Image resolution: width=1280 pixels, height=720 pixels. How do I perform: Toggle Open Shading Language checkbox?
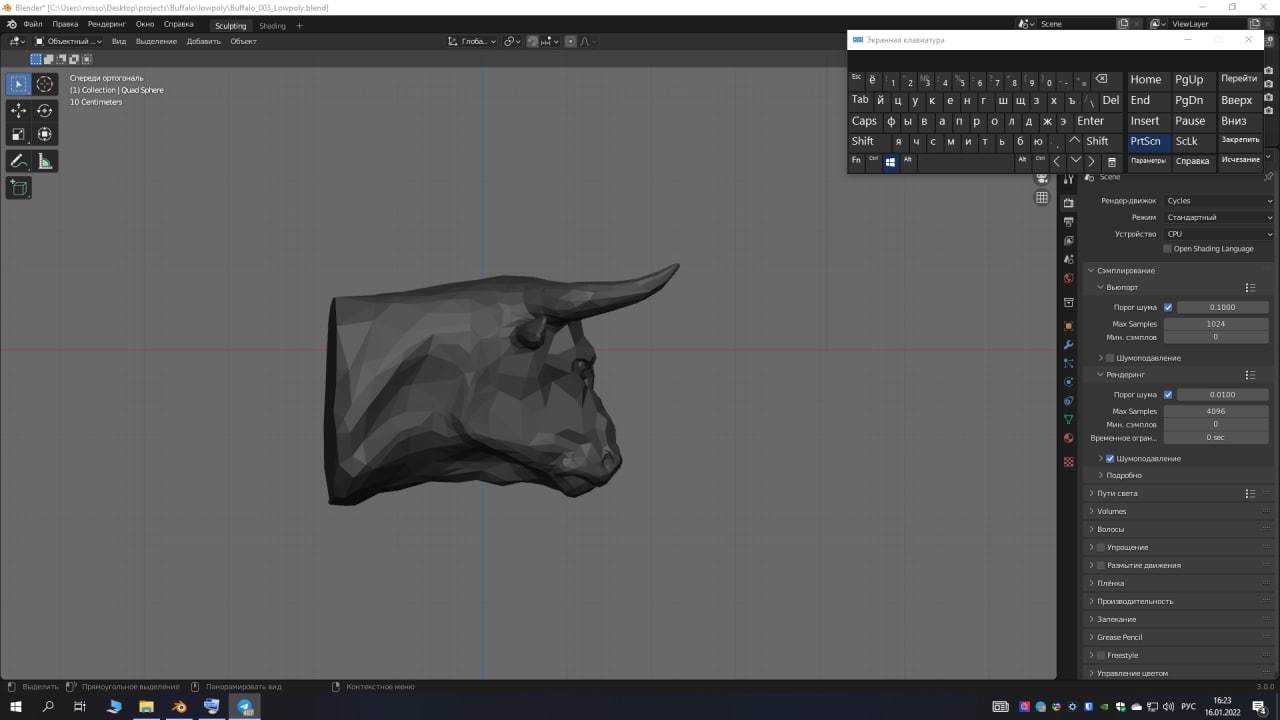click(1167, 248)
